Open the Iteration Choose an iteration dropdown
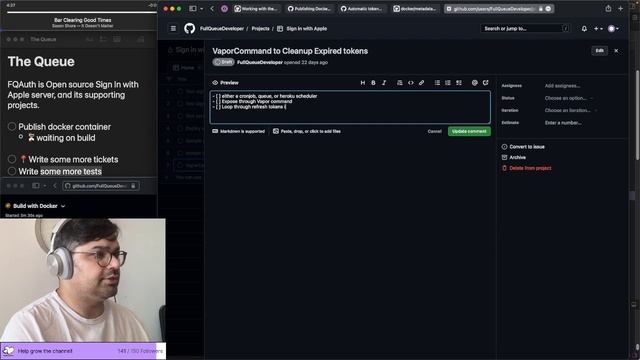This screenshot has width=640, height=360. click(570, 110)
